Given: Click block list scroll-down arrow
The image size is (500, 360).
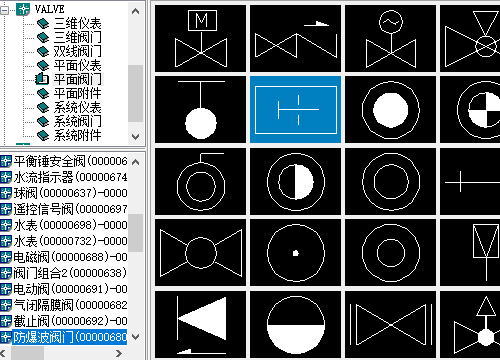Looking at the screenshot, I should tap(135, 337).
